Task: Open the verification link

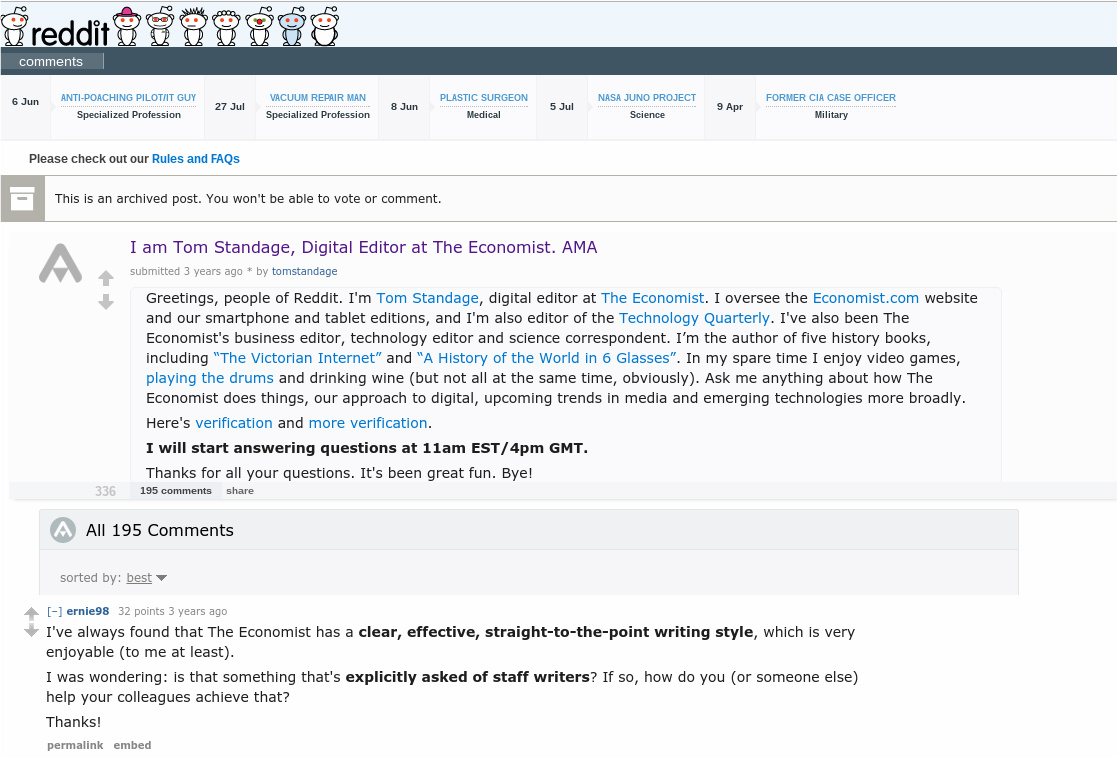Action: pos(234,423)
